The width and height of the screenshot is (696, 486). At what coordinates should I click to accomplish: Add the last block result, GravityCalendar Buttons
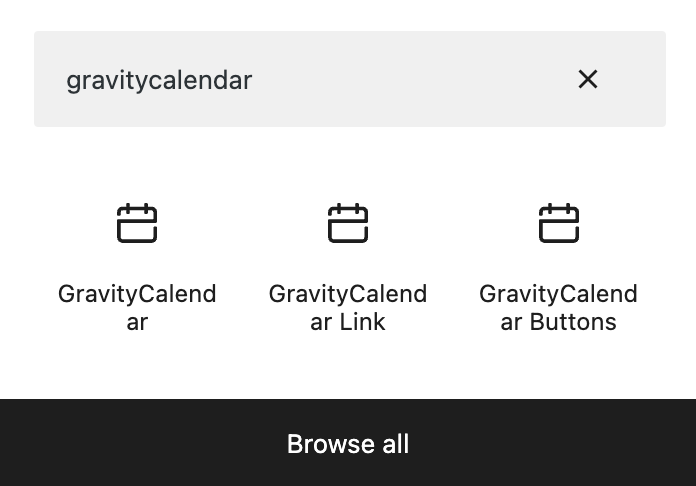click(559, 265)
